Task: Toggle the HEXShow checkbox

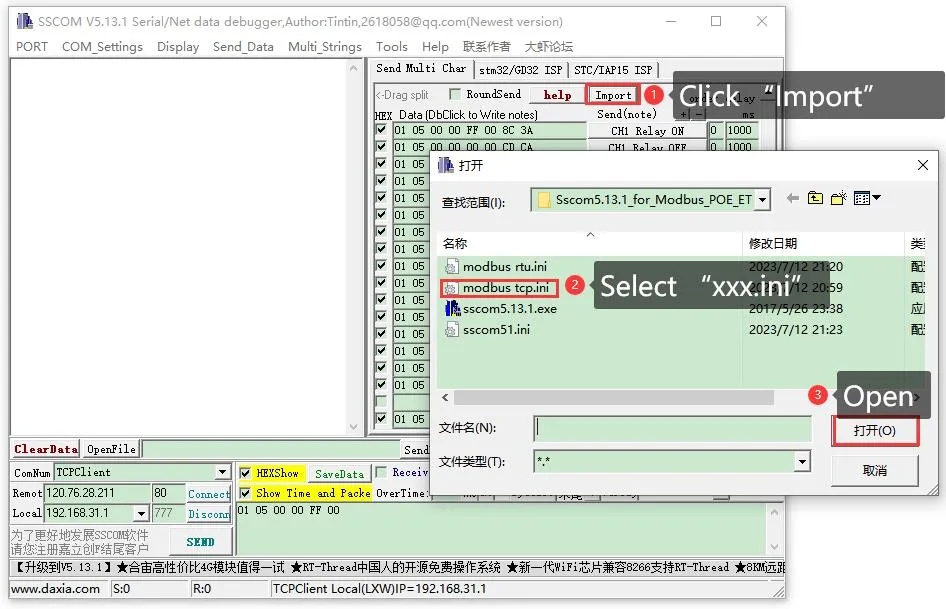Action: [246, 473]
